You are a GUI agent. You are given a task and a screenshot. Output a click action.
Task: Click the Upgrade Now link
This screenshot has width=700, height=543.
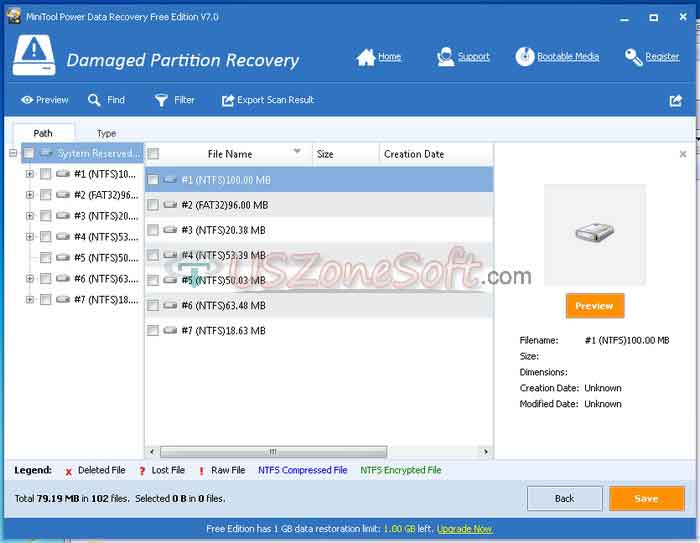click(x=464, y=529)
